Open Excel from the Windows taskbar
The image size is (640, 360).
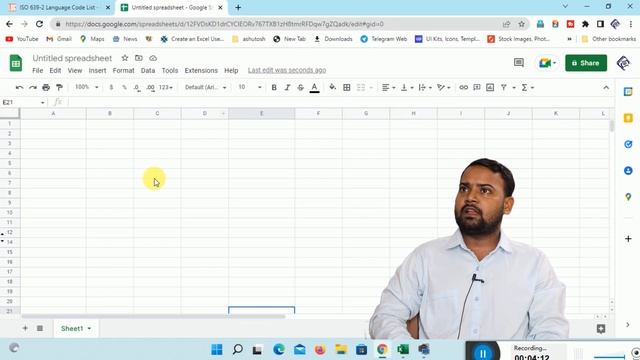click(403, 349)
